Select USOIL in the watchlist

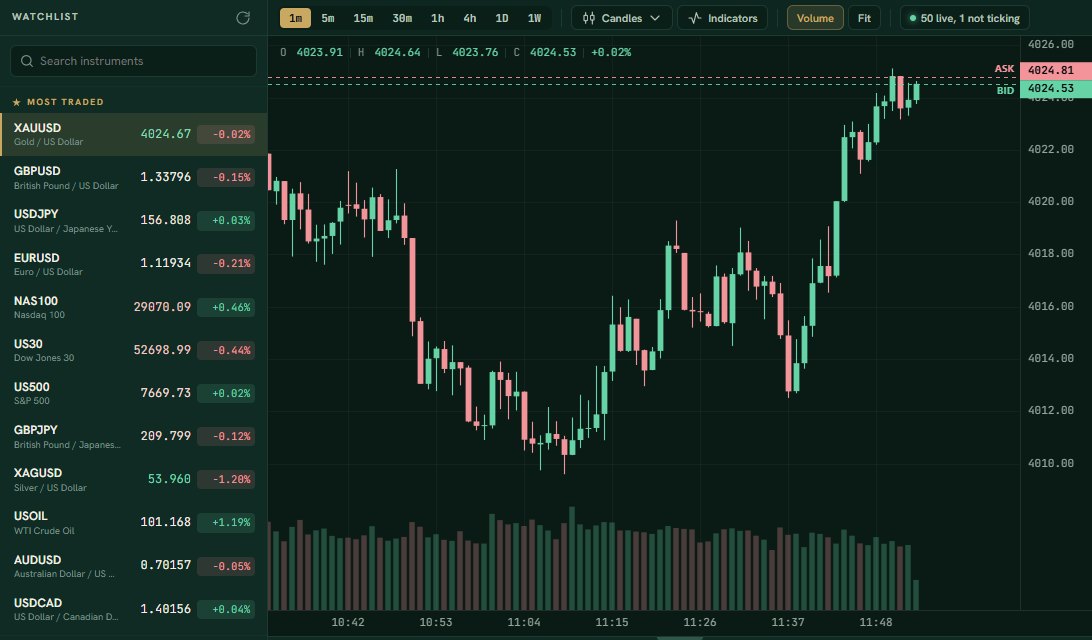[134, 523]
